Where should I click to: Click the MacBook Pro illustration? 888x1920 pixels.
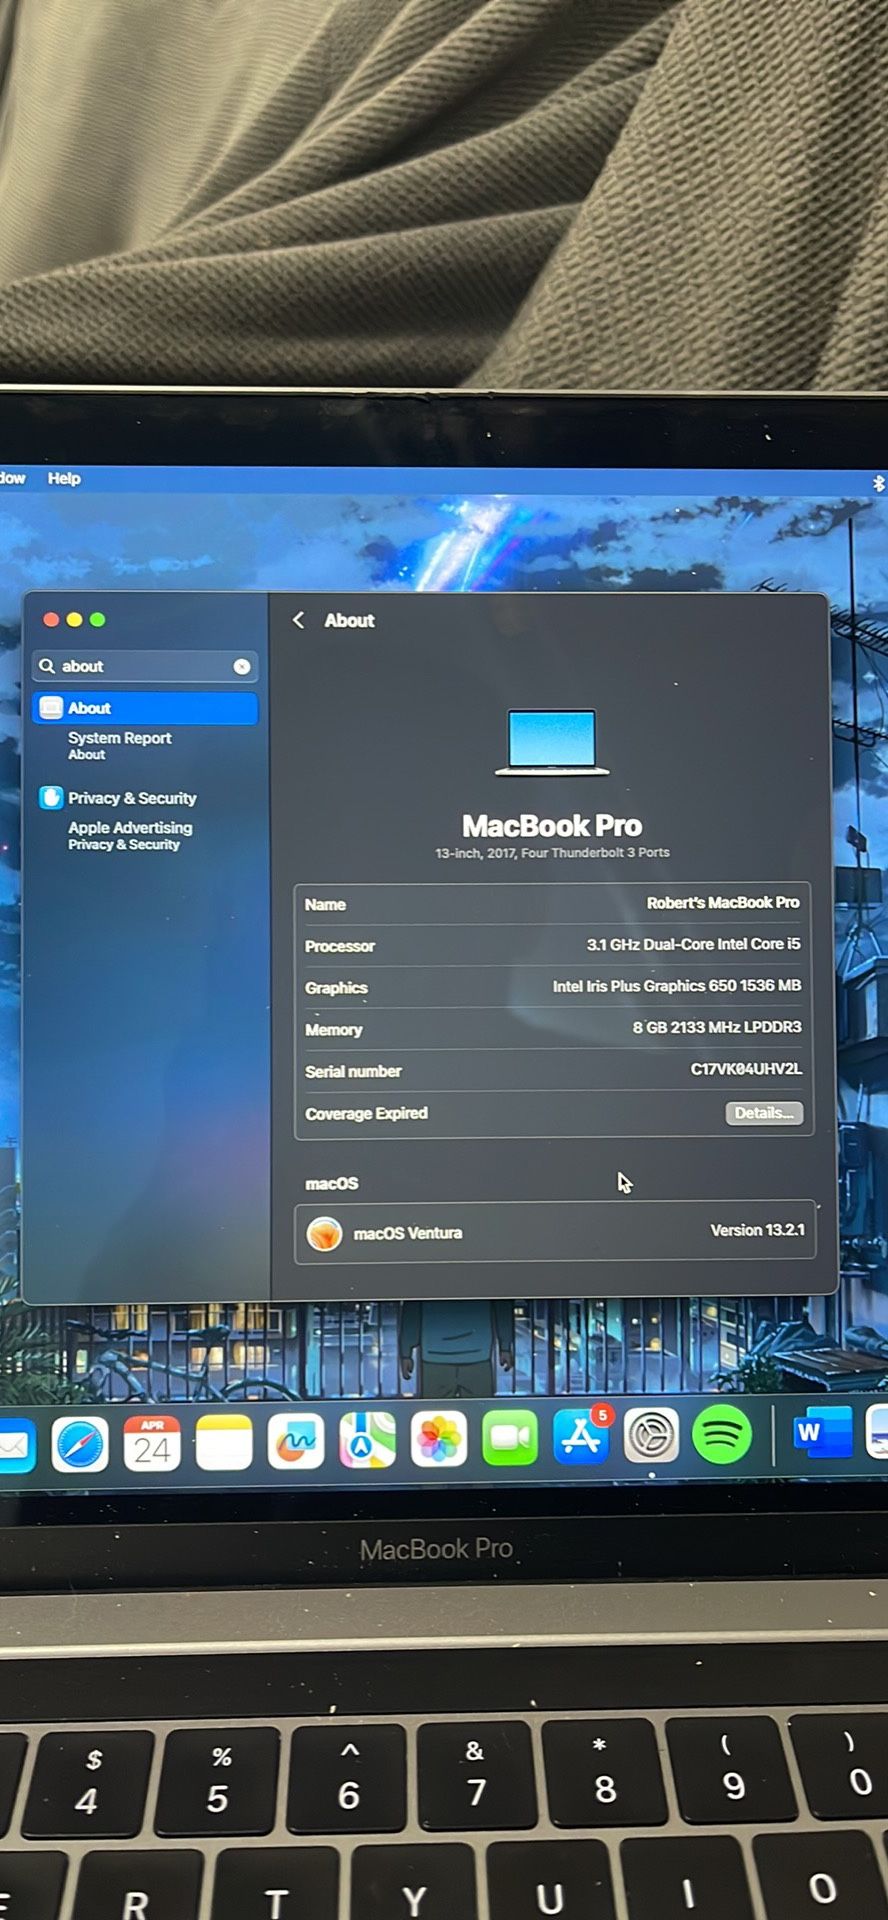[552, 742]
